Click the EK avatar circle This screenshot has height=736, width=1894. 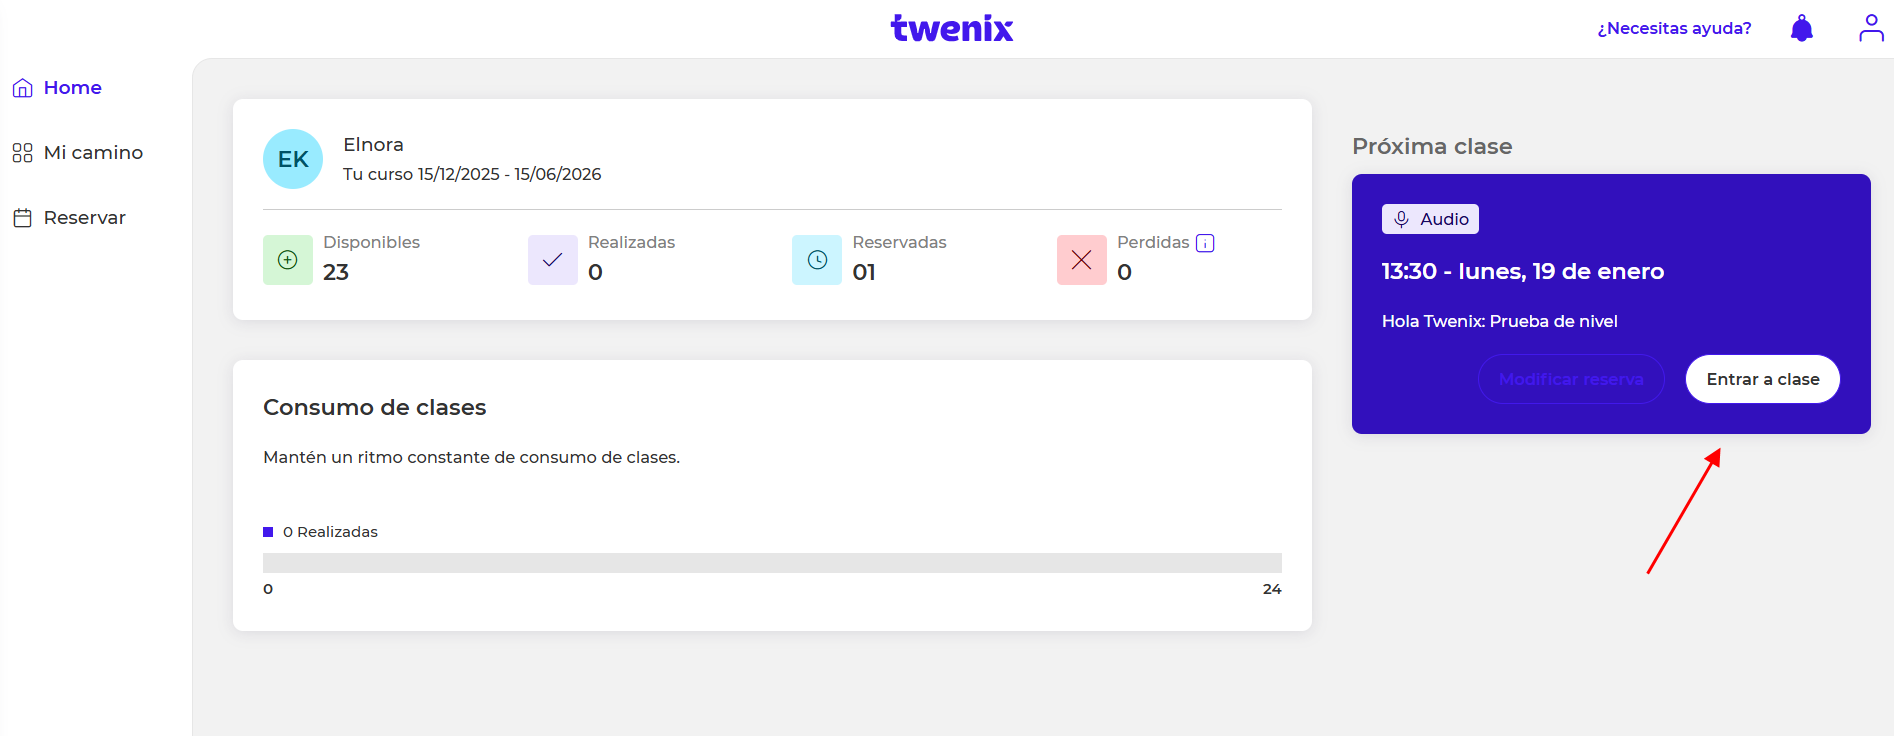[293, 159]
